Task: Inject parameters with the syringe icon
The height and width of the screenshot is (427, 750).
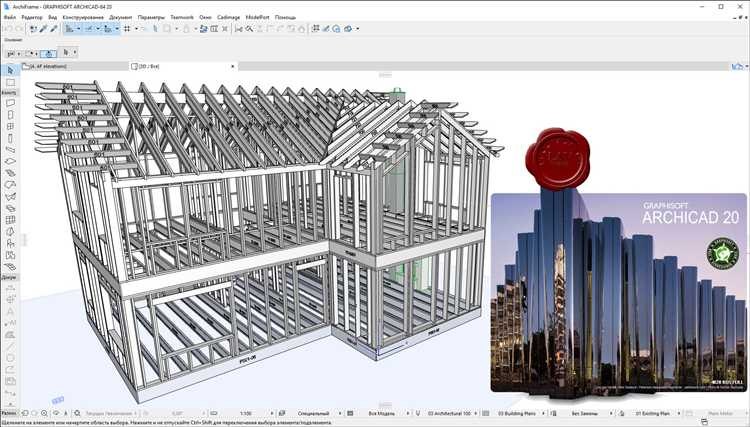Action: [54, 29]
